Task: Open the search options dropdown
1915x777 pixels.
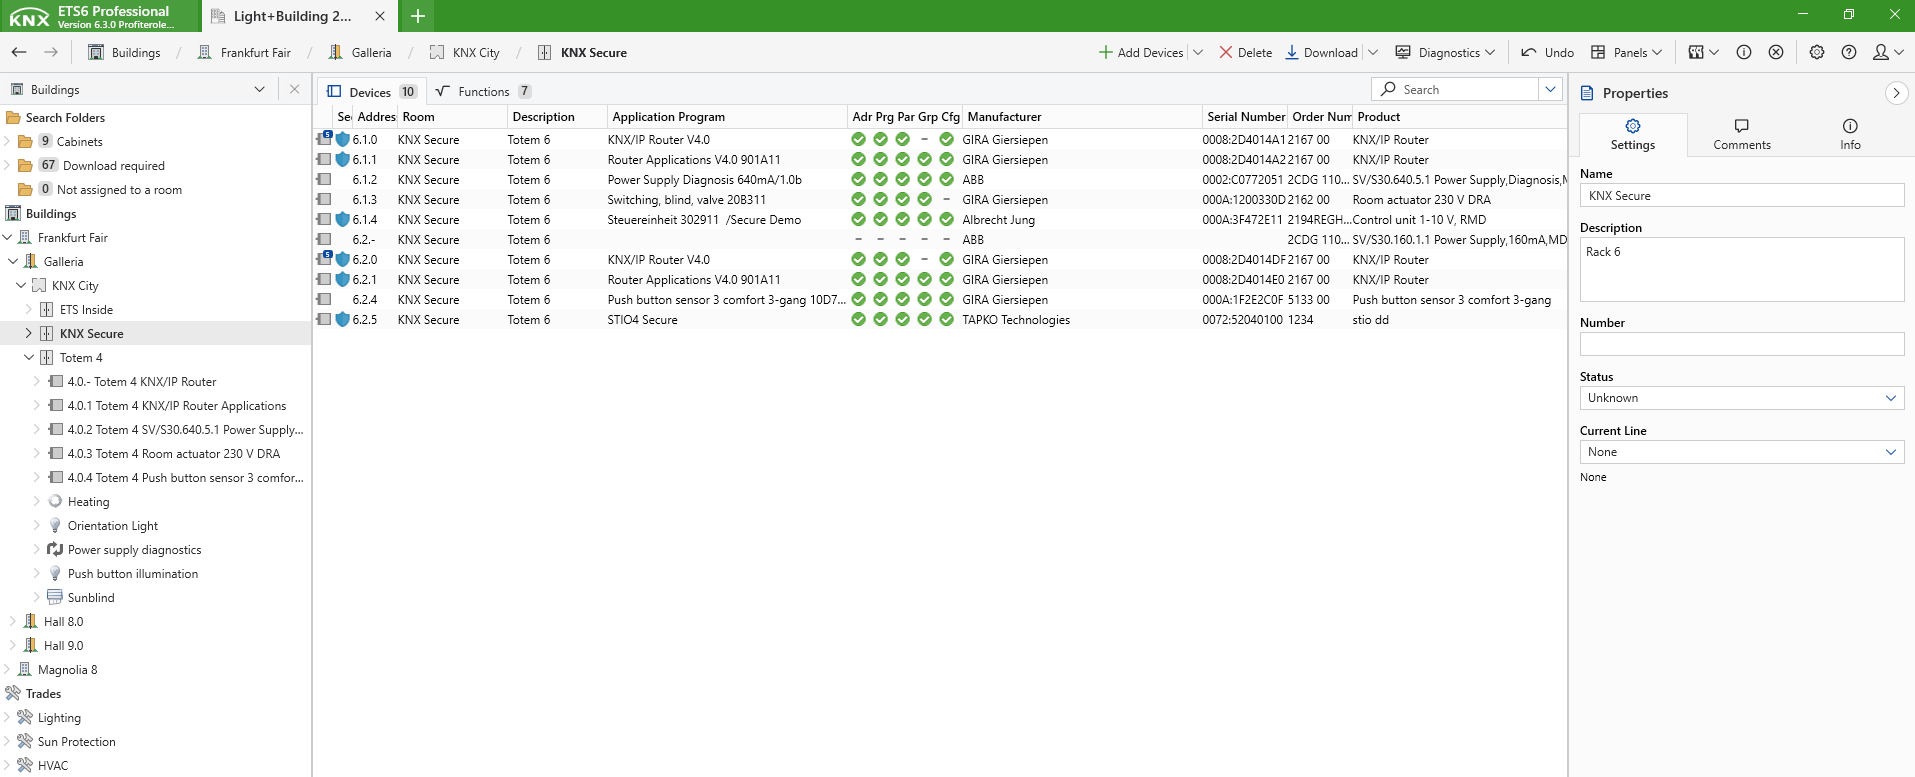Action: [x=1550, y=89]
